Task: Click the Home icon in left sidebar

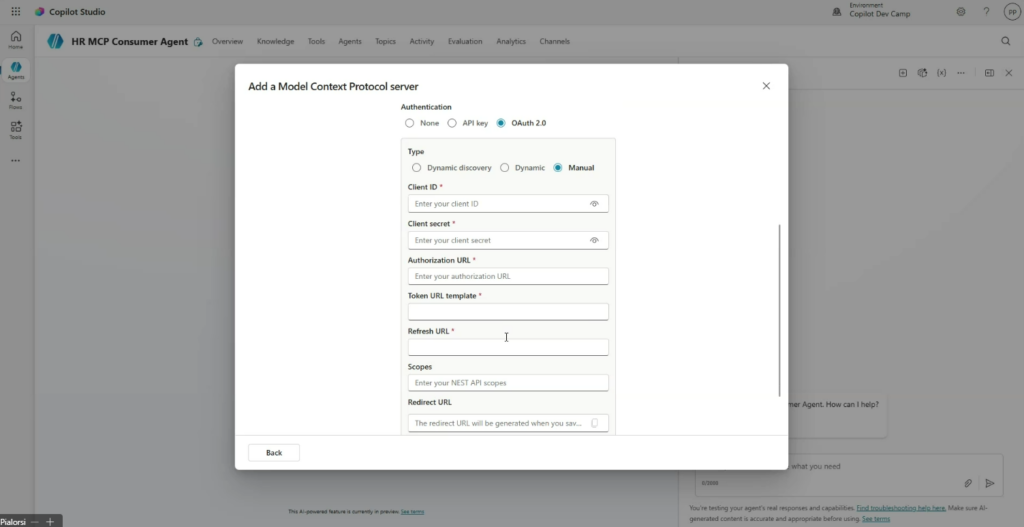Action: point(16,39)
